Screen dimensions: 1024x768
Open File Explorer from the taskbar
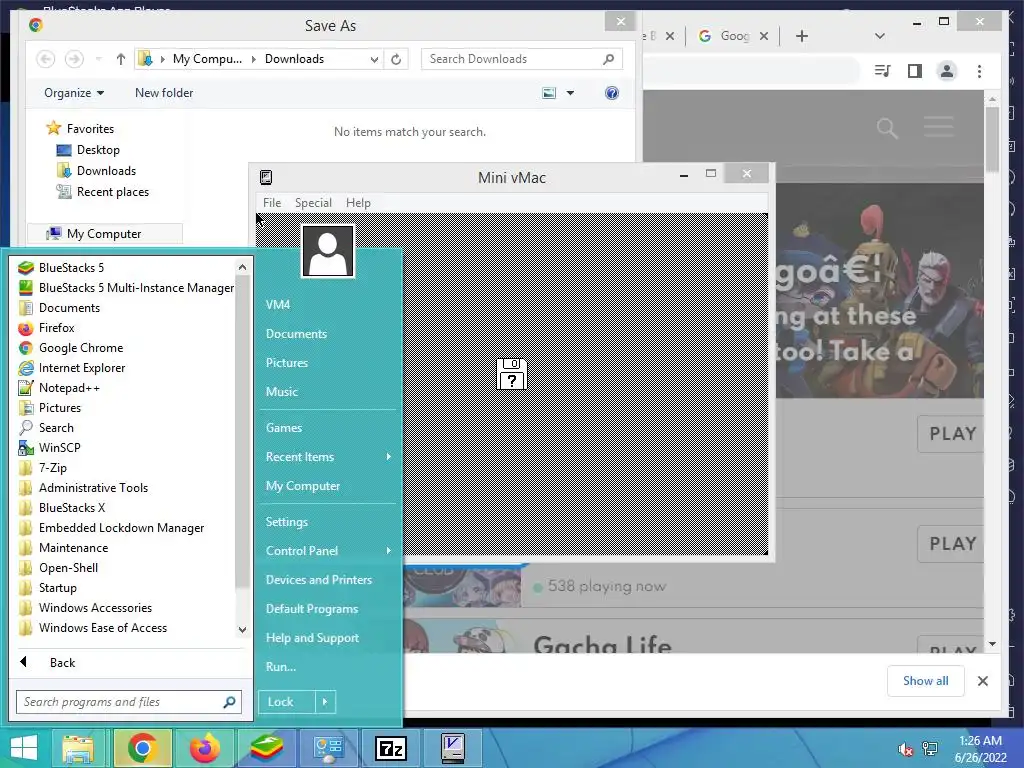[78, 748]
